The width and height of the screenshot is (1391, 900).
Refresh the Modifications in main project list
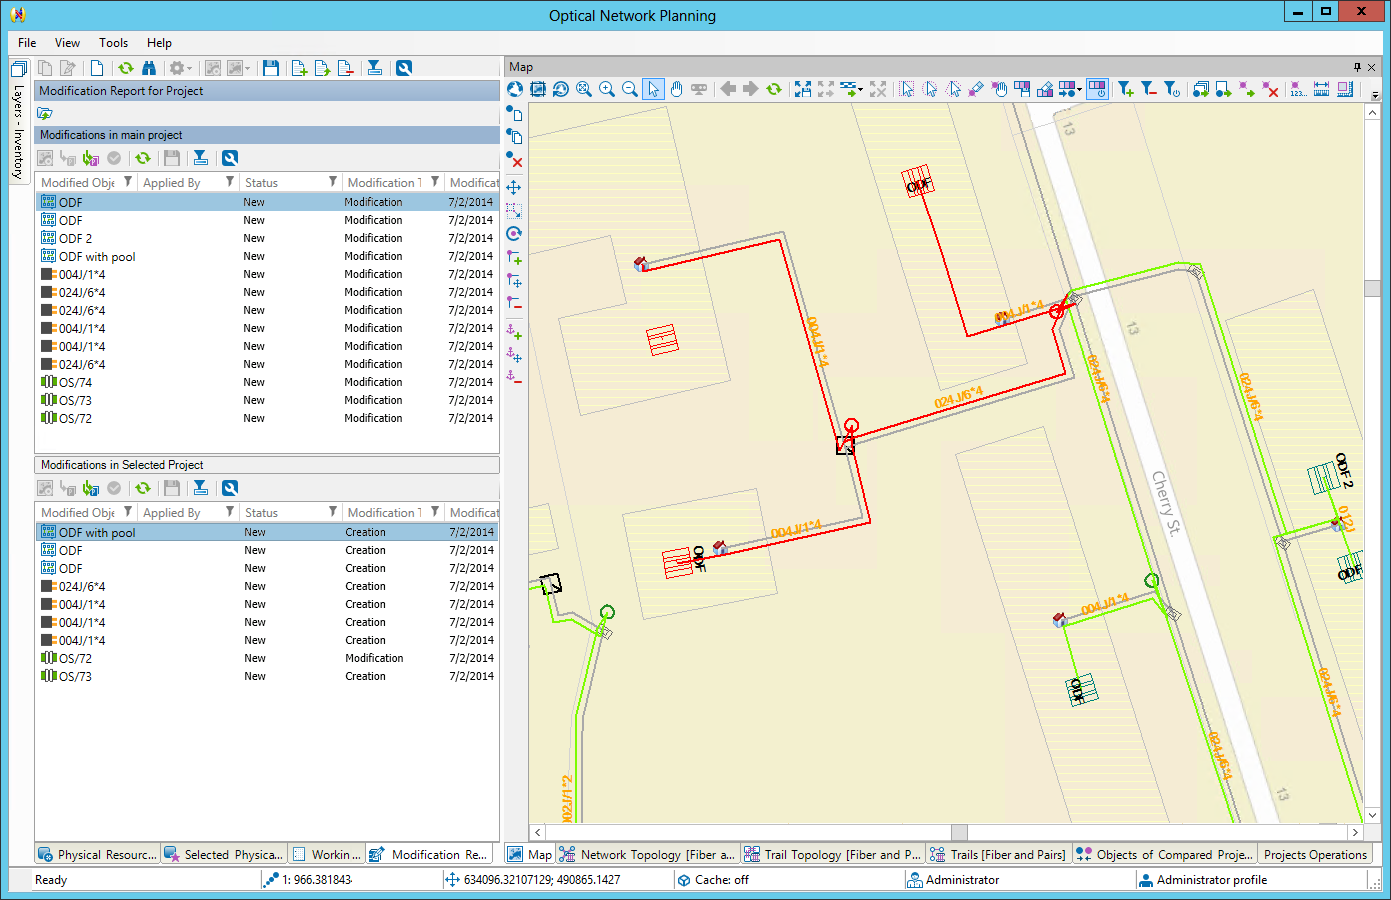click(x=143, y=158)
